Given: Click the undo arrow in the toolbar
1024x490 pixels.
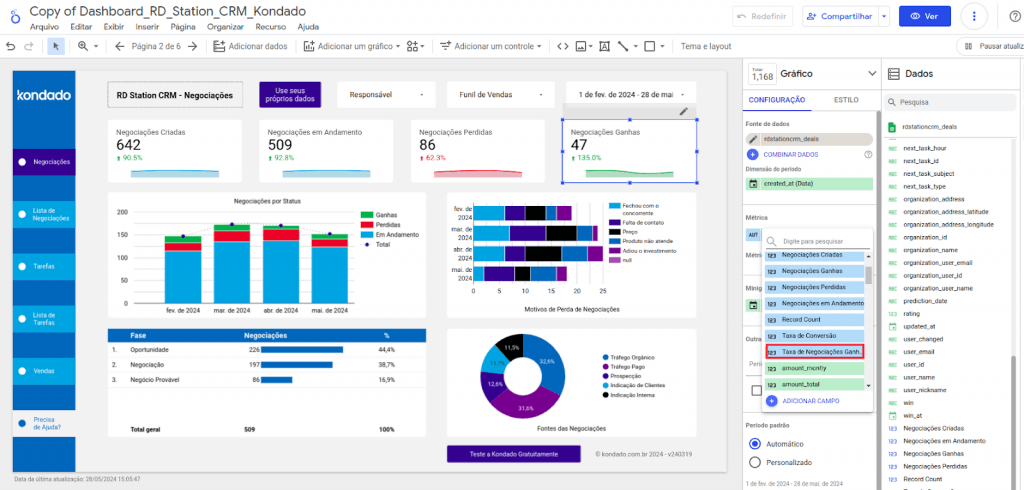Looking at the screenshot, I should pos(10,46).
